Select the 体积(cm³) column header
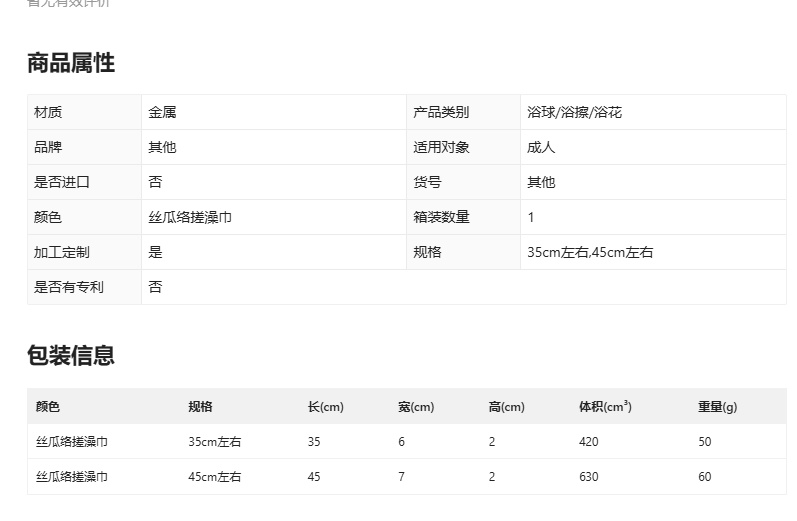Screen dimensions: 797x521 point(605,407)
